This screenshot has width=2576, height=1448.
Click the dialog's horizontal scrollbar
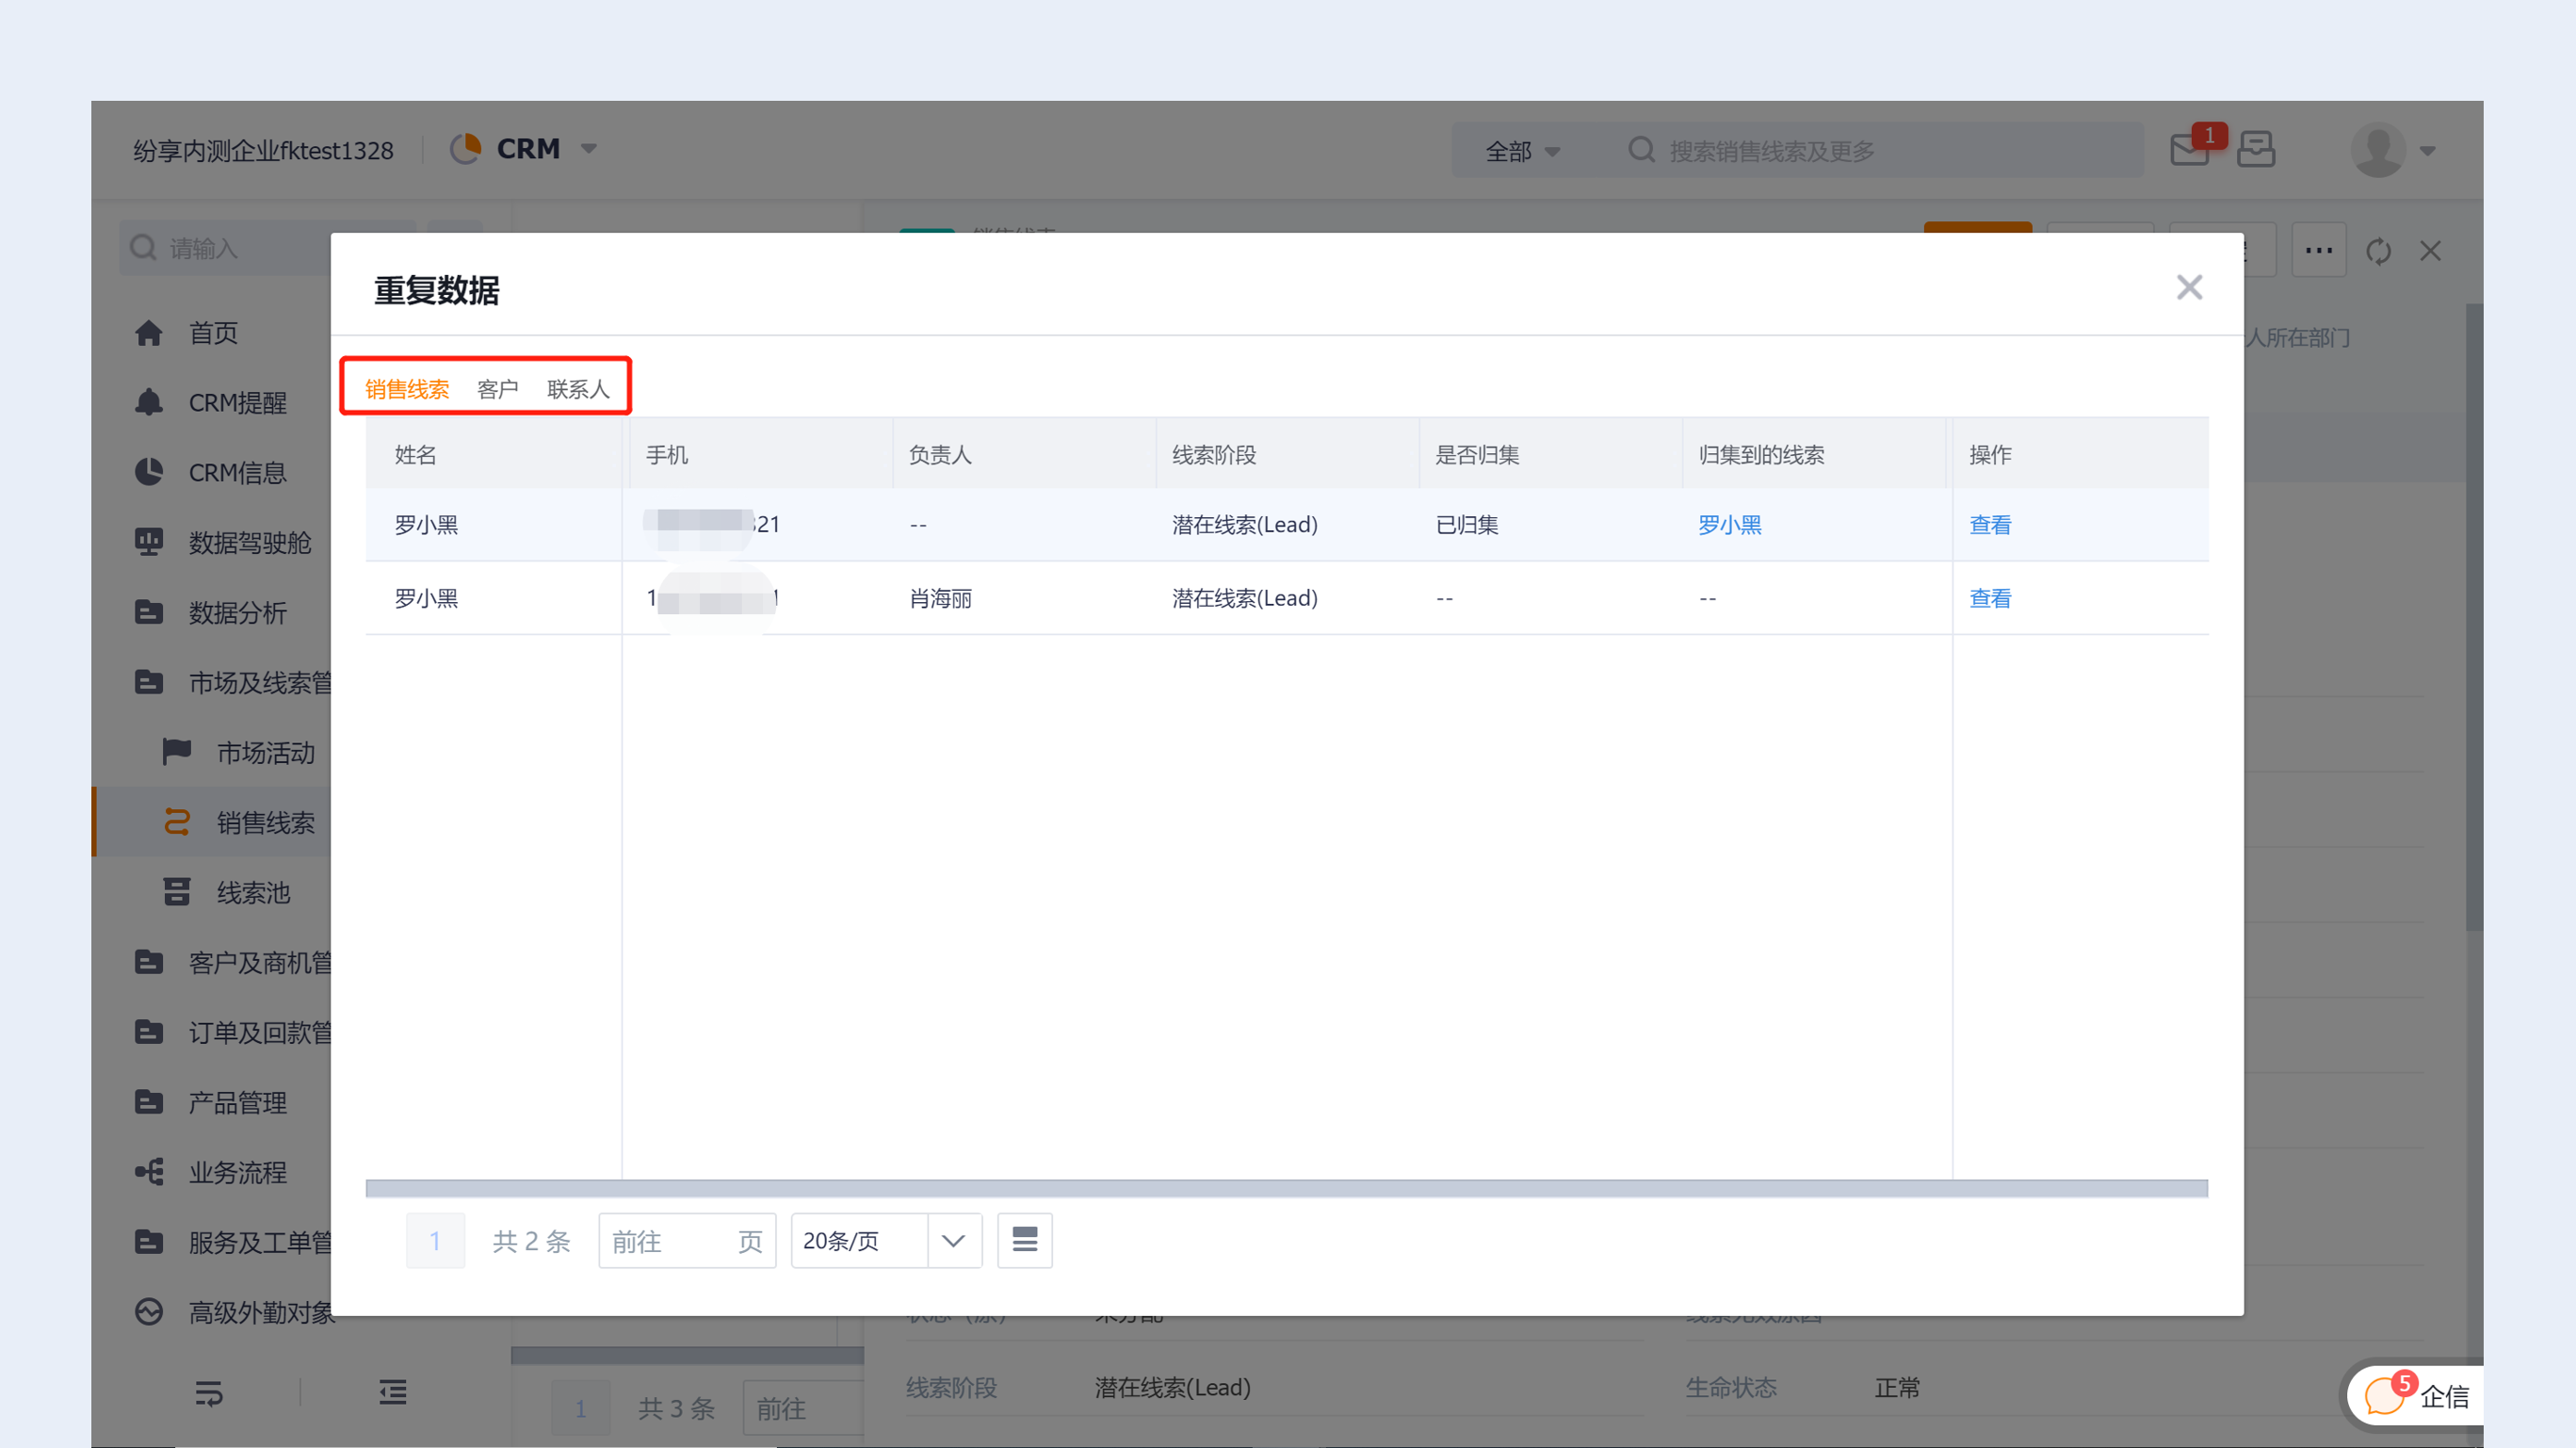tap(1286, 1188)
